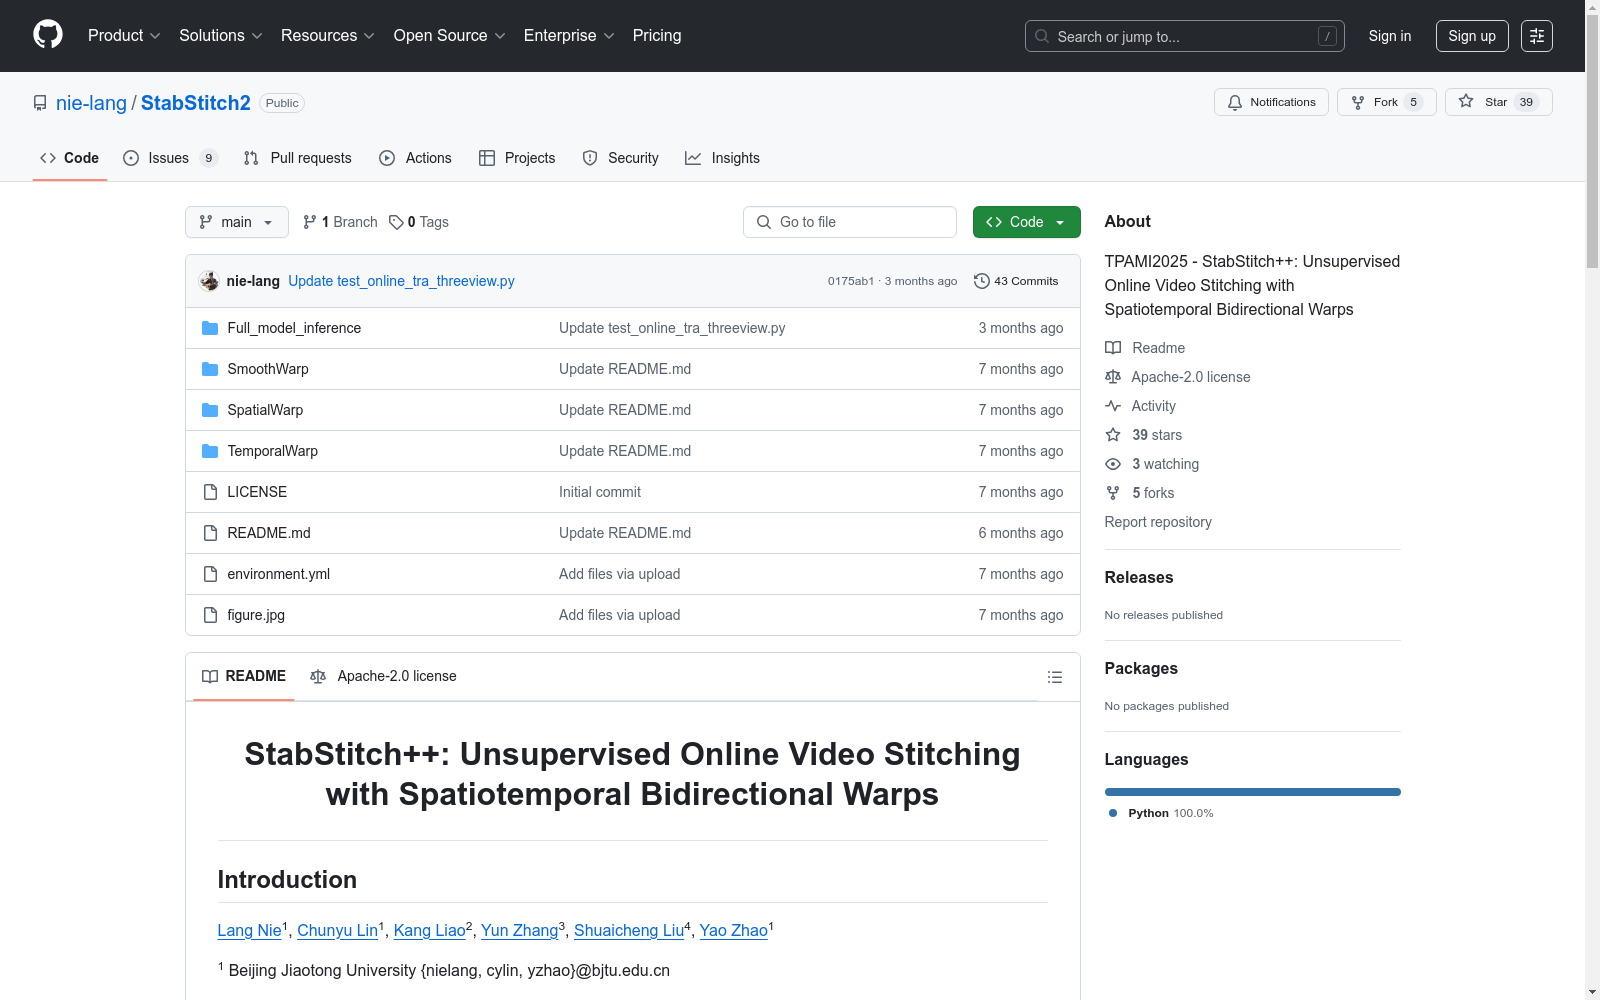The width and height of the screenshot is (1600, 1000).
Task: Open the Full_model_inference folder icon
Action: (210, 328)
